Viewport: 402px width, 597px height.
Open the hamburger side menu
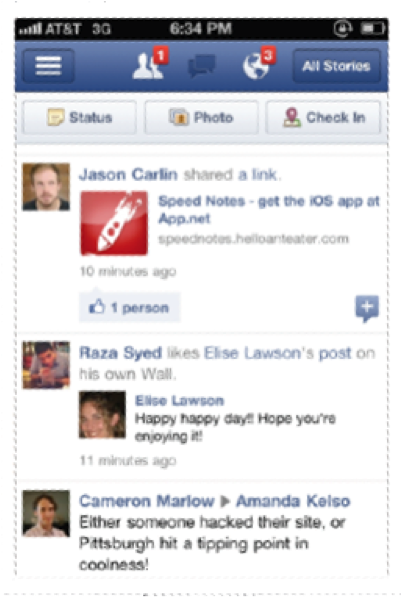pos(48,66)
